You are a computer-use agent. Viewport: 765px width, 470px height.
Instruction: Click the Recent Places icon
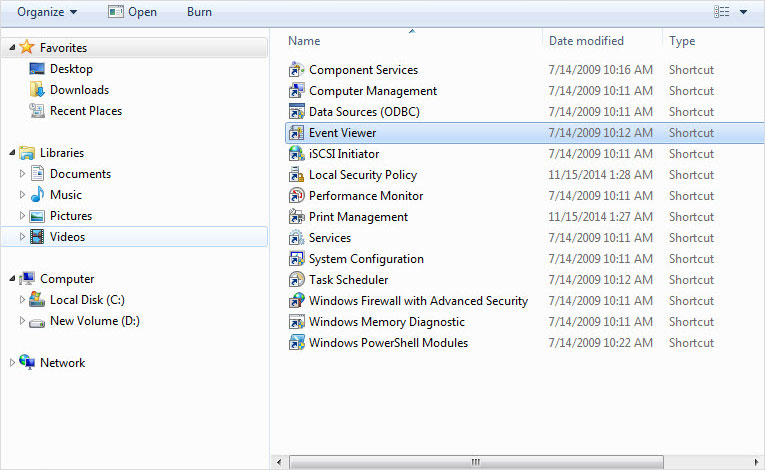click(x=37, y=111)
